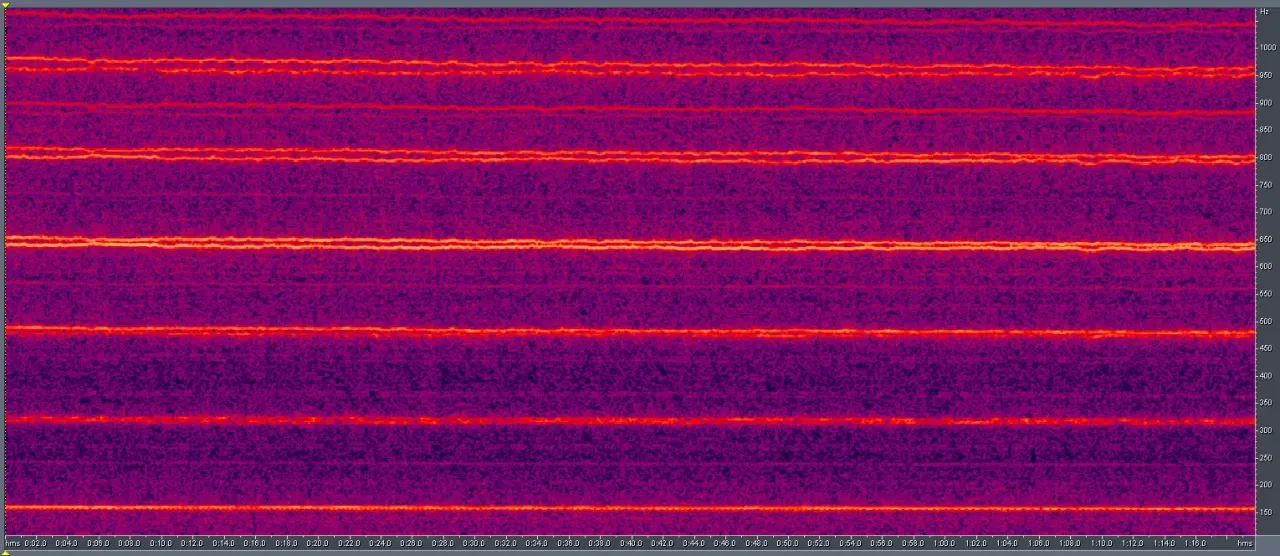Image resolution: width=1280 pixels, height=556 pixels.
Task: Click the 1:10.0 time ruler label
Action: point(1100,543)
